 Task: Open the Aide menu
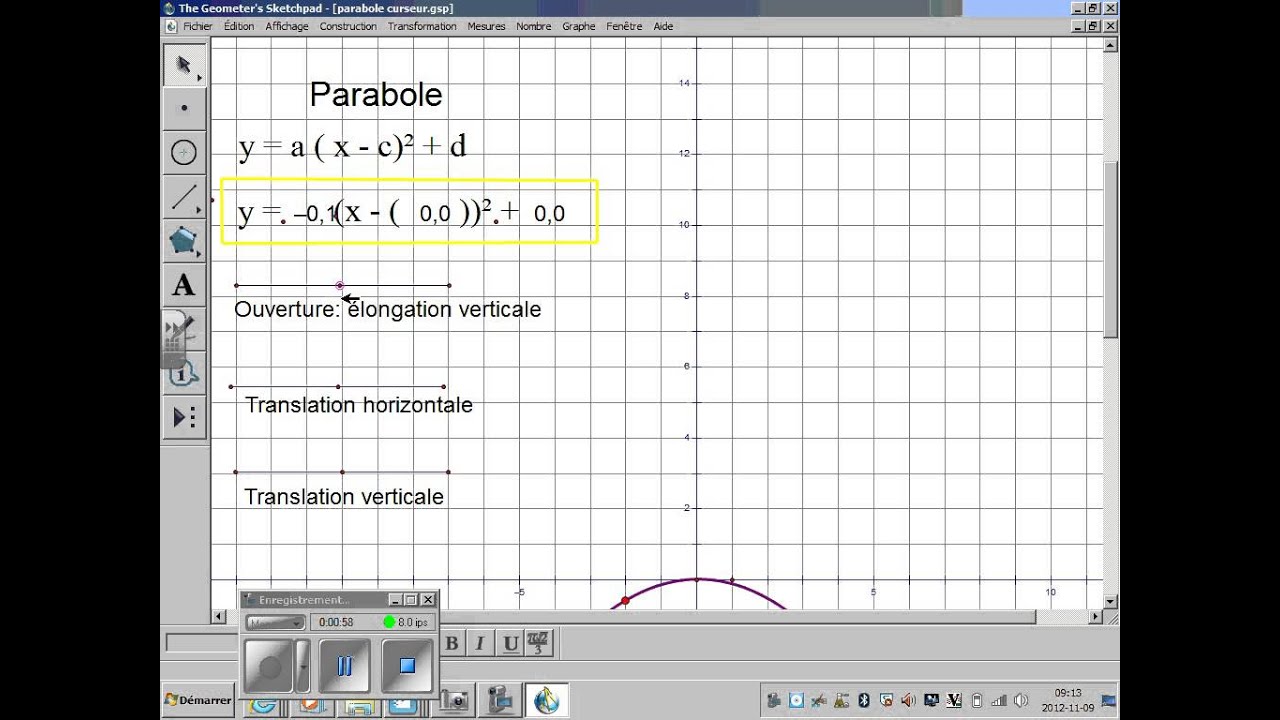[x=663, y=26]
